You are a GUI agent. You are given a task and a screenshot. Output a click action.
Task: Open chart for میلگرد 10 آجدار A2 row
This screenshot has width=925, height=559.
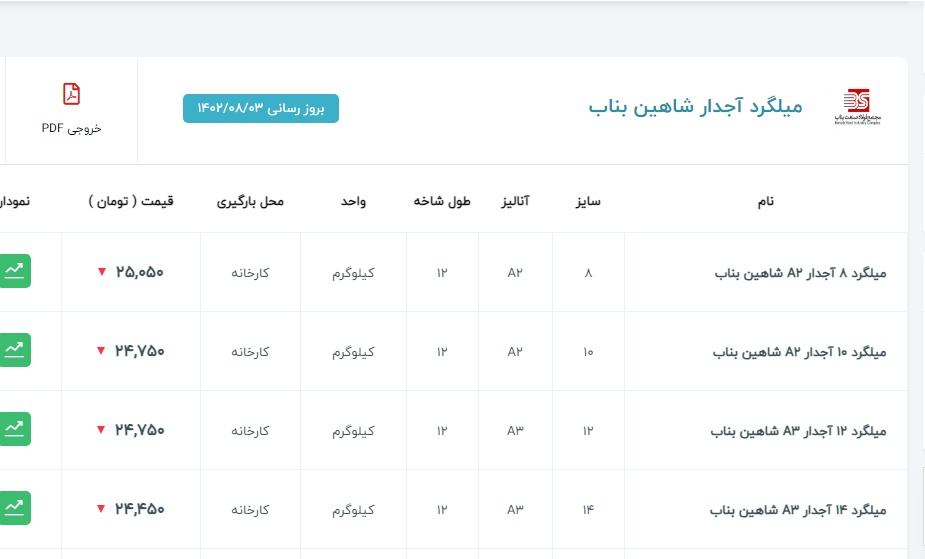(15, 350)
